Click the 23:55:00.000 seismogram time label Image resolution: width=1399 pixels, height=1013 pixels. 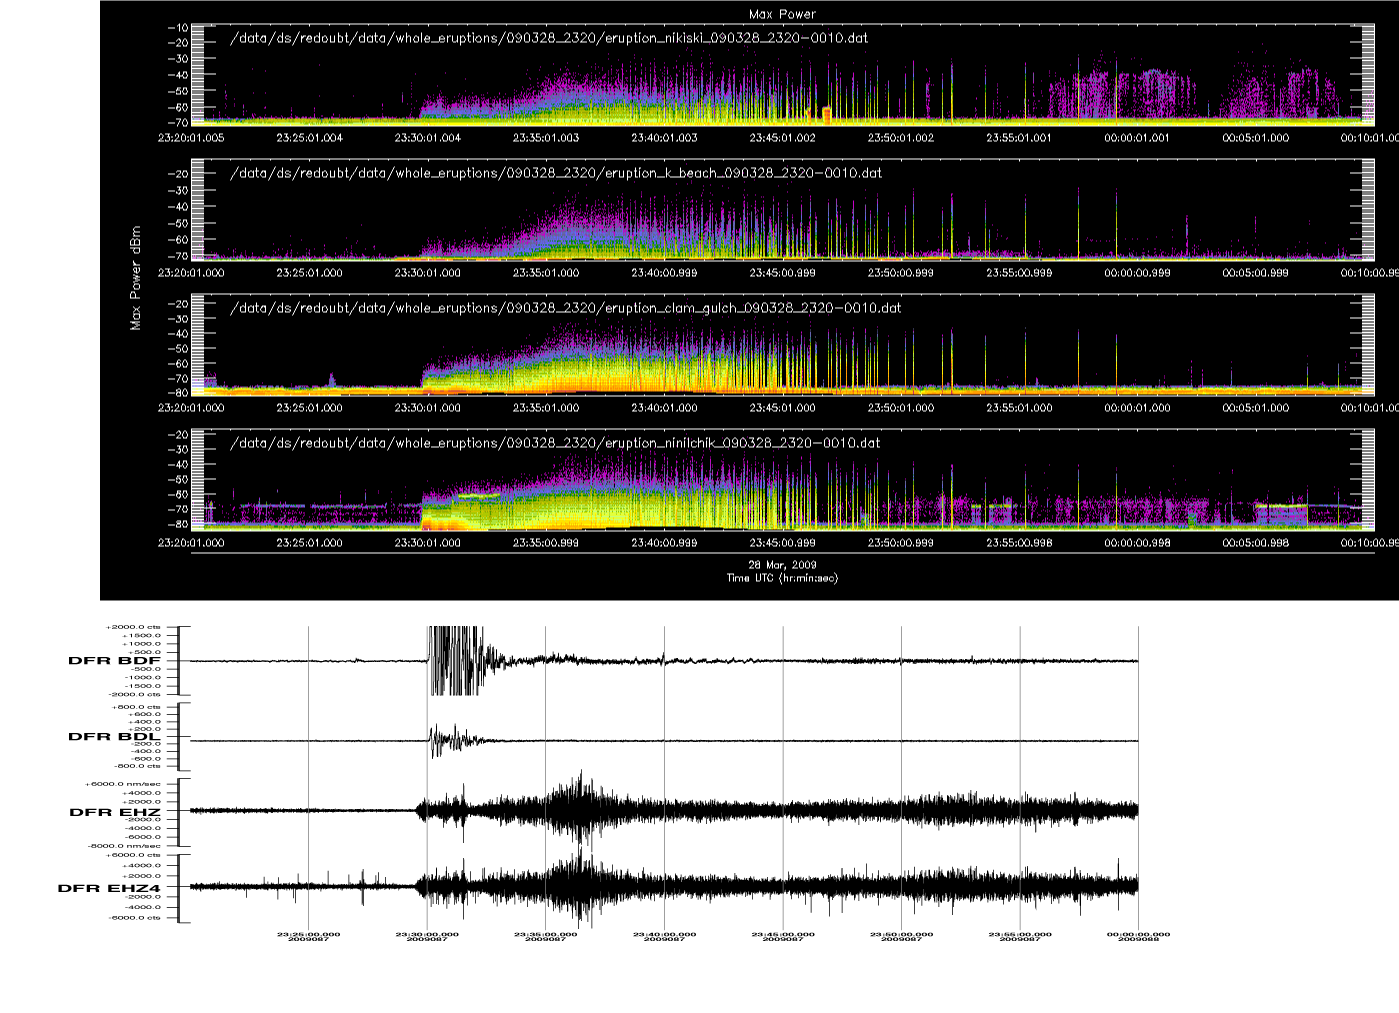point(1020,935)
